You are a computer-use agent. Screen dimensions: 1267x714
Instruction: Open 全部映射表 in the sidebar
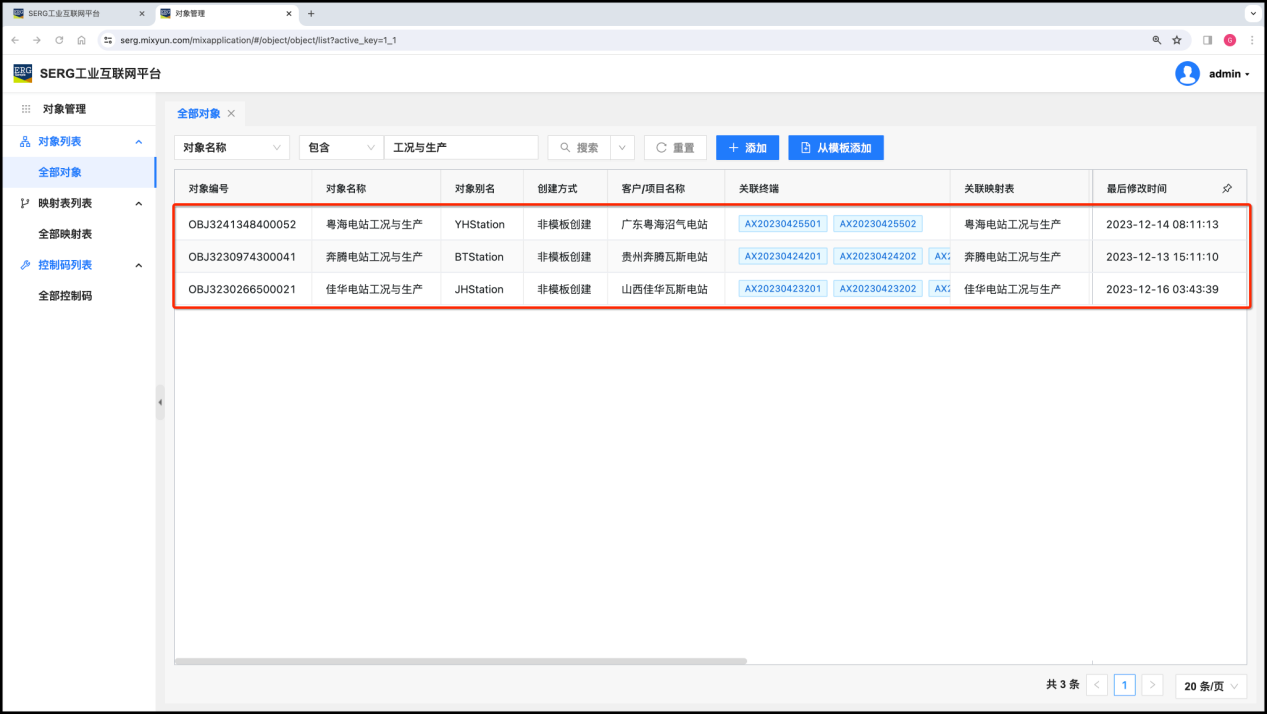coord(65,234)
